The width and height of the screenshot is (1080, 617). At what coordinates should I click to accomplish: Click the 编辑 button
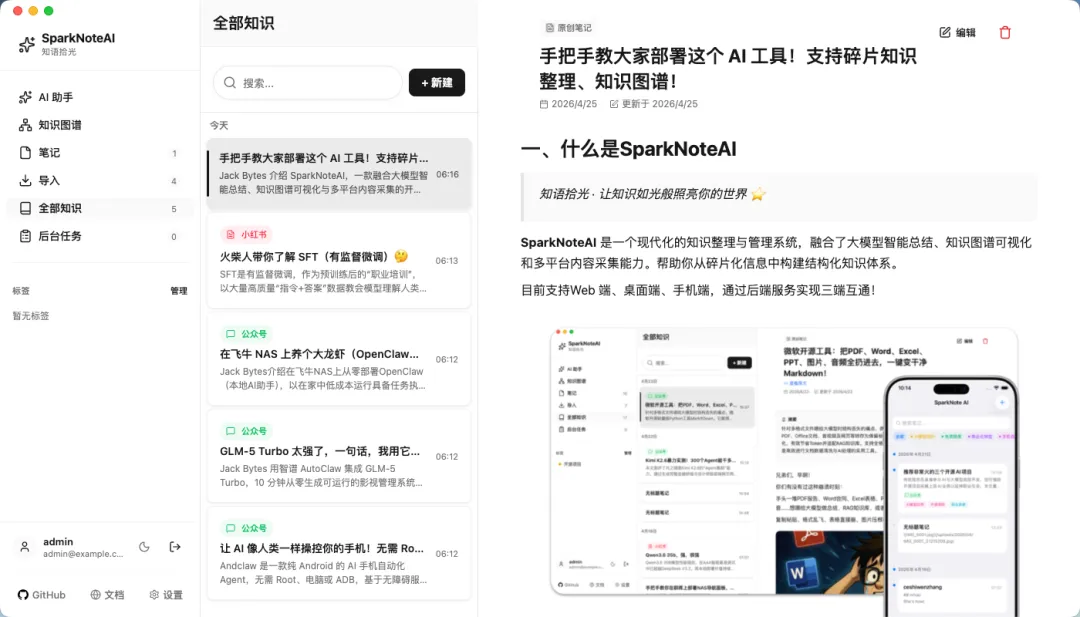point(958,32)
